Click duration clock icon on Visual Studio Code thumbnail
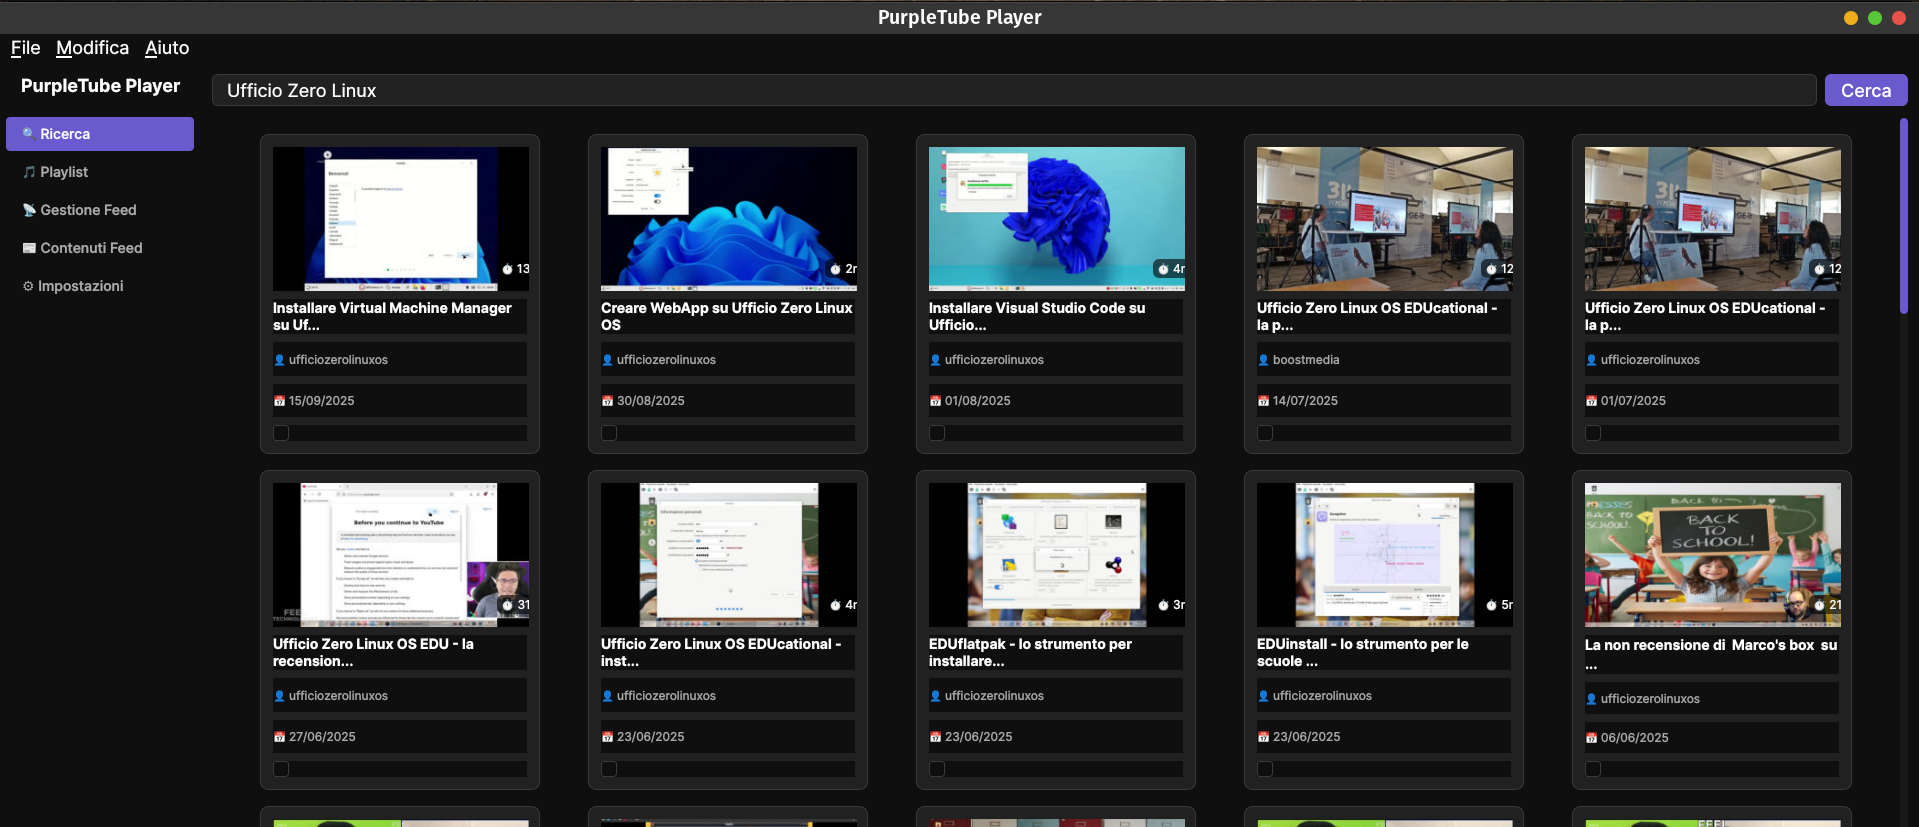Screen dimensions: 1919x827 pos(1163,269)
